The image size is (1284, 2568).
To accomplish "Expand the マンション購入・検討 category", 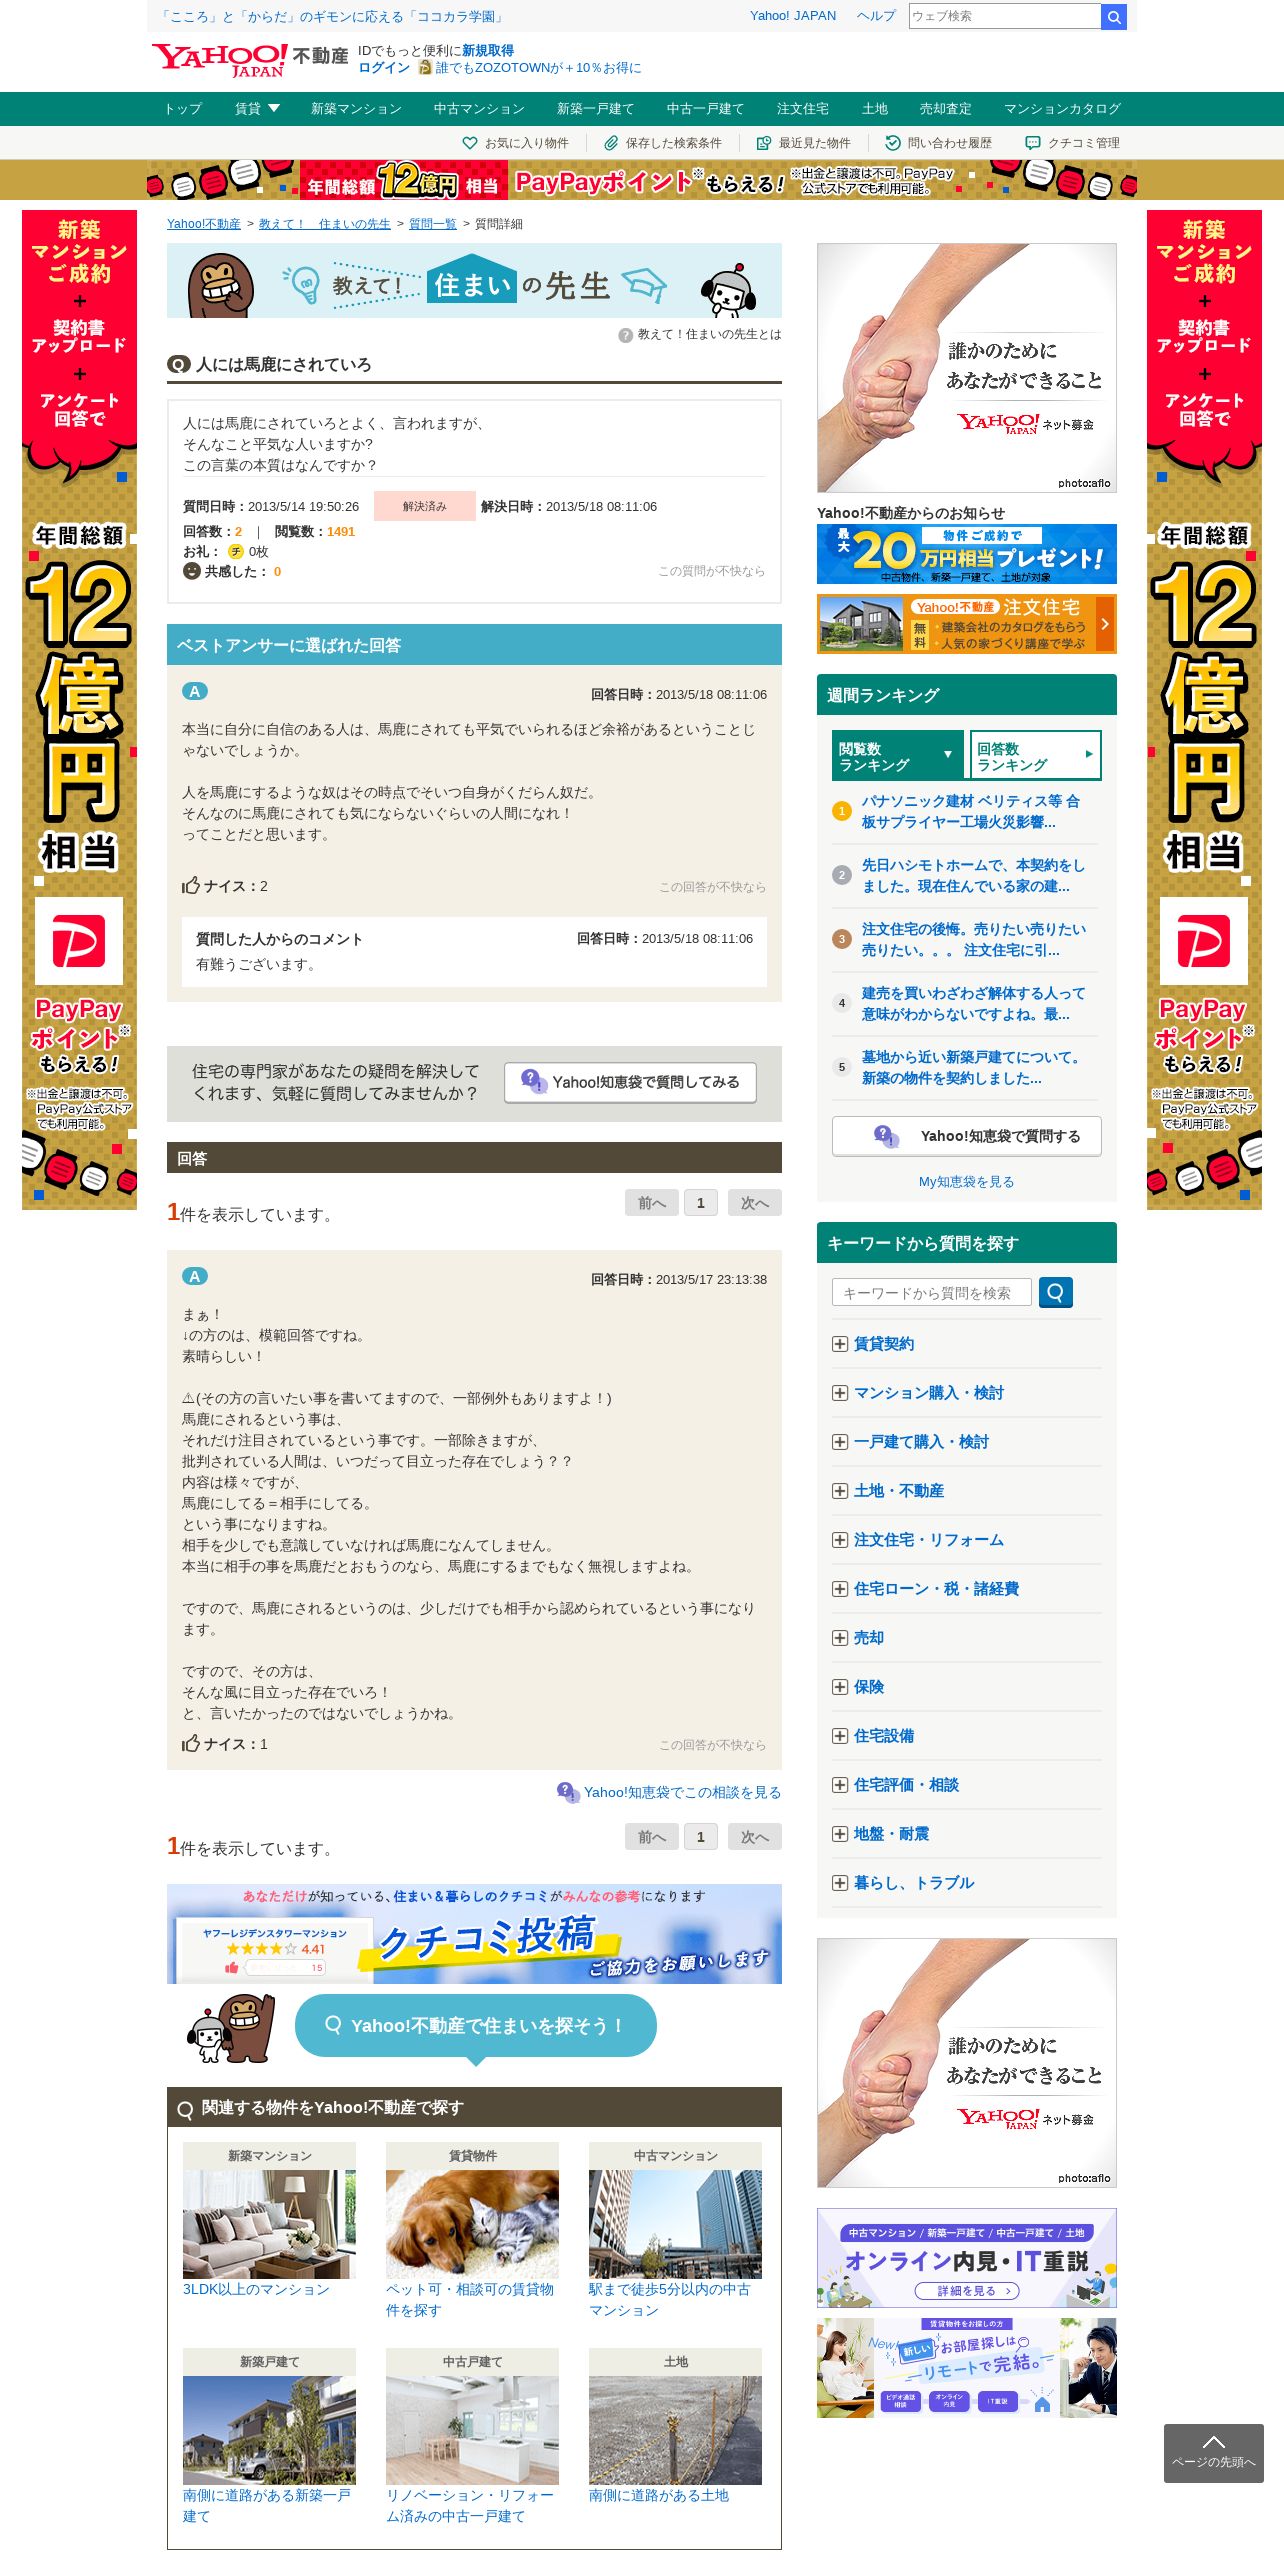I will click(x=840, y=1393).
